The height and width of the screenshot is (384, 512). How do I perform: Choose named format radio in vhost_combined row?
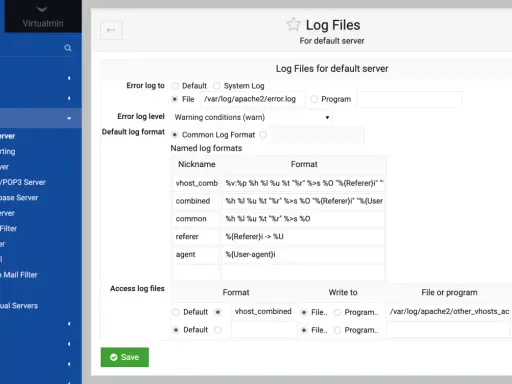[x=218, y=312]
